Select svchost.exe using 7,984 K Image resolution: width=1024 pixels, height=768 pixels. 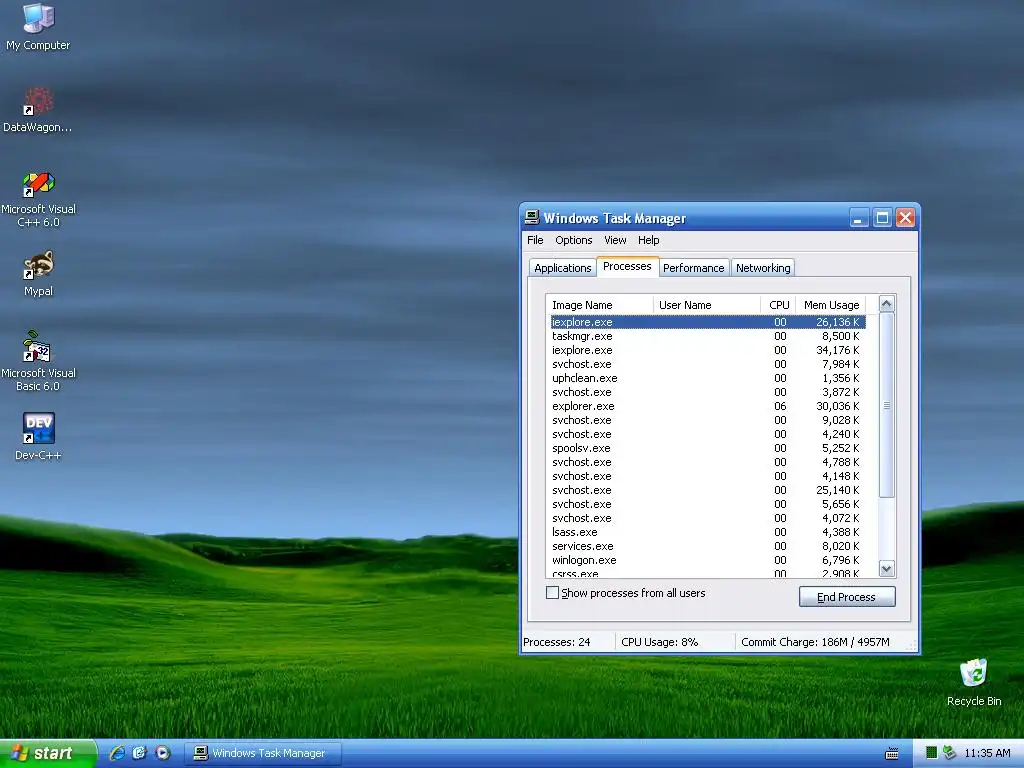[x=708, y=364]
